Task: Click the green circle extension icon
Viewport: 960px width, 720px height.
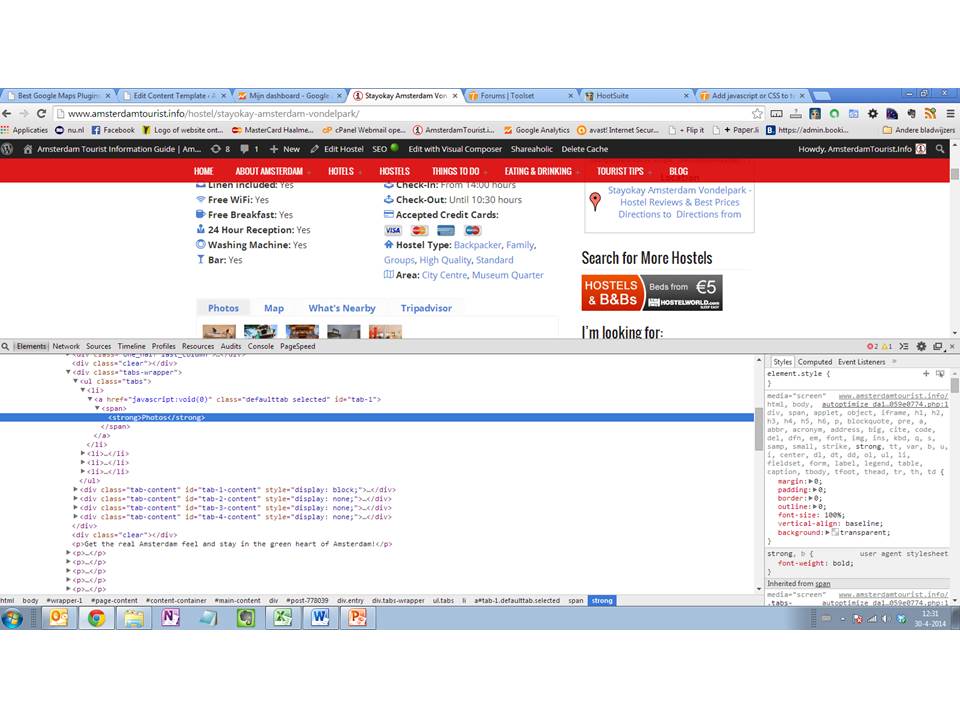Action: (x=834, y=113)
